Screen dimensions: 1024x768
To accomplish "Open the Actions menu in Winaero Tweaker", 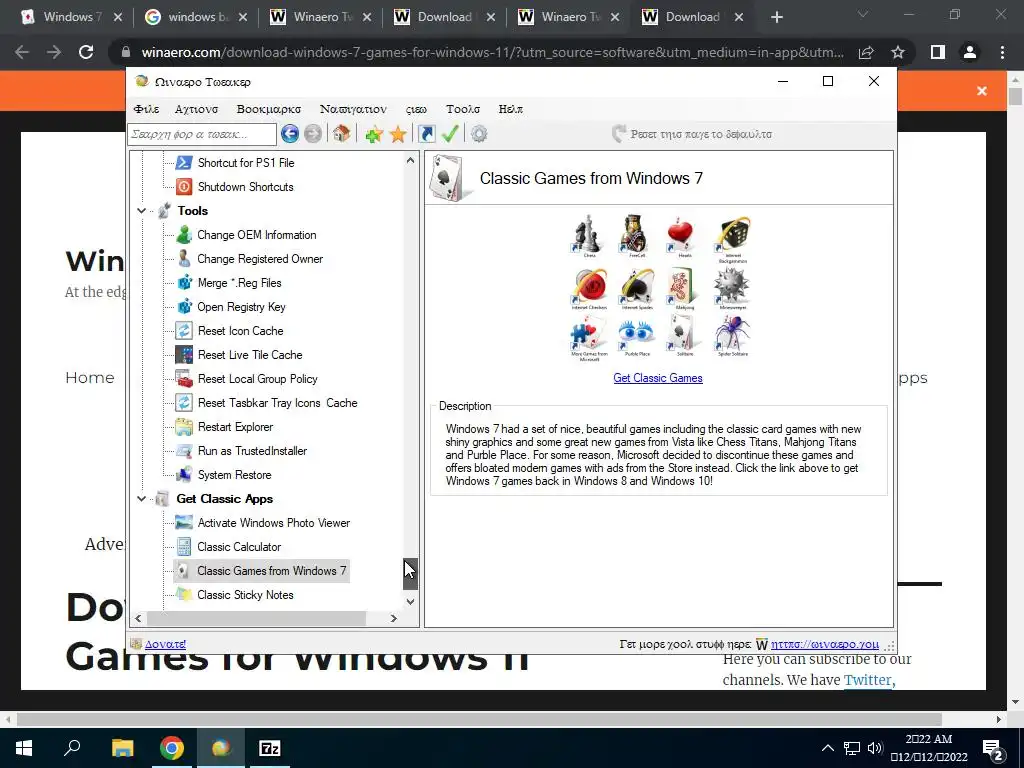I will point(197,109).
